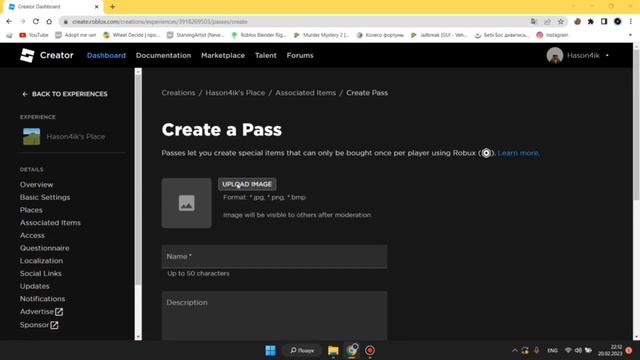This screenshot has width=640, height=360.
Task: Bookmark the page with the star icon
Action: [x=561, y=21]
